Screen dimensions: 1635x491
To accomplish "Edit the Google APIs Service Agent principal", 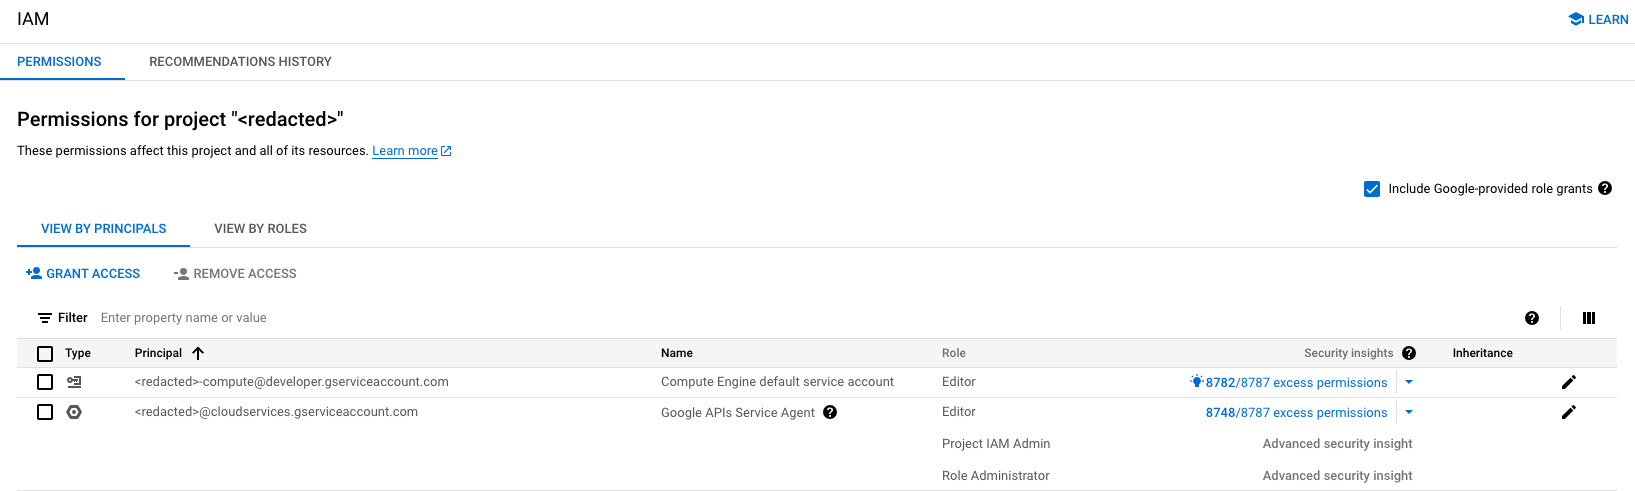I will [1568, 412].
